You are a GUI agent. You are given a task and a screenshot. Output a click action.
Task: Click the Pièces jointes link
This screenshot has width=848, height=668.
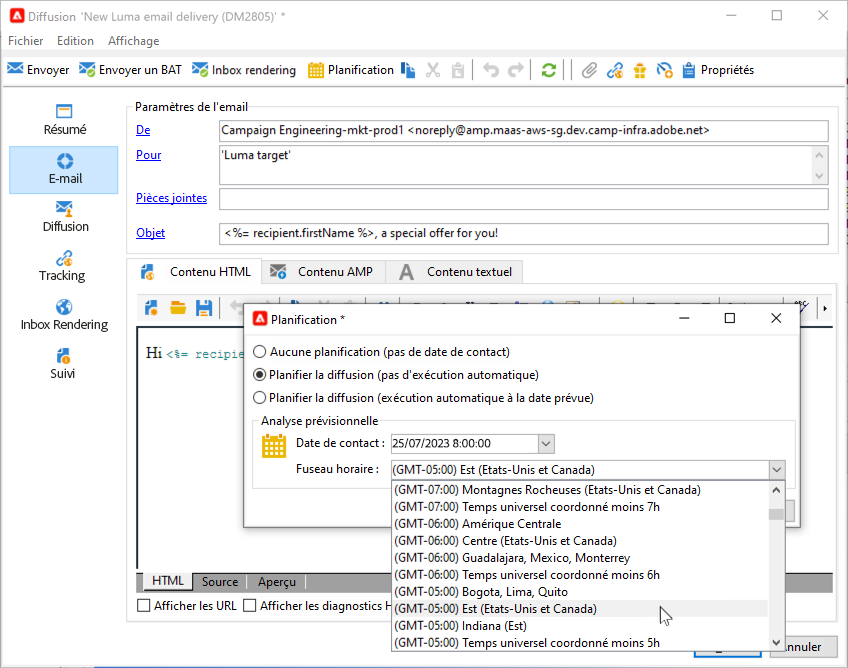[171, 198]
